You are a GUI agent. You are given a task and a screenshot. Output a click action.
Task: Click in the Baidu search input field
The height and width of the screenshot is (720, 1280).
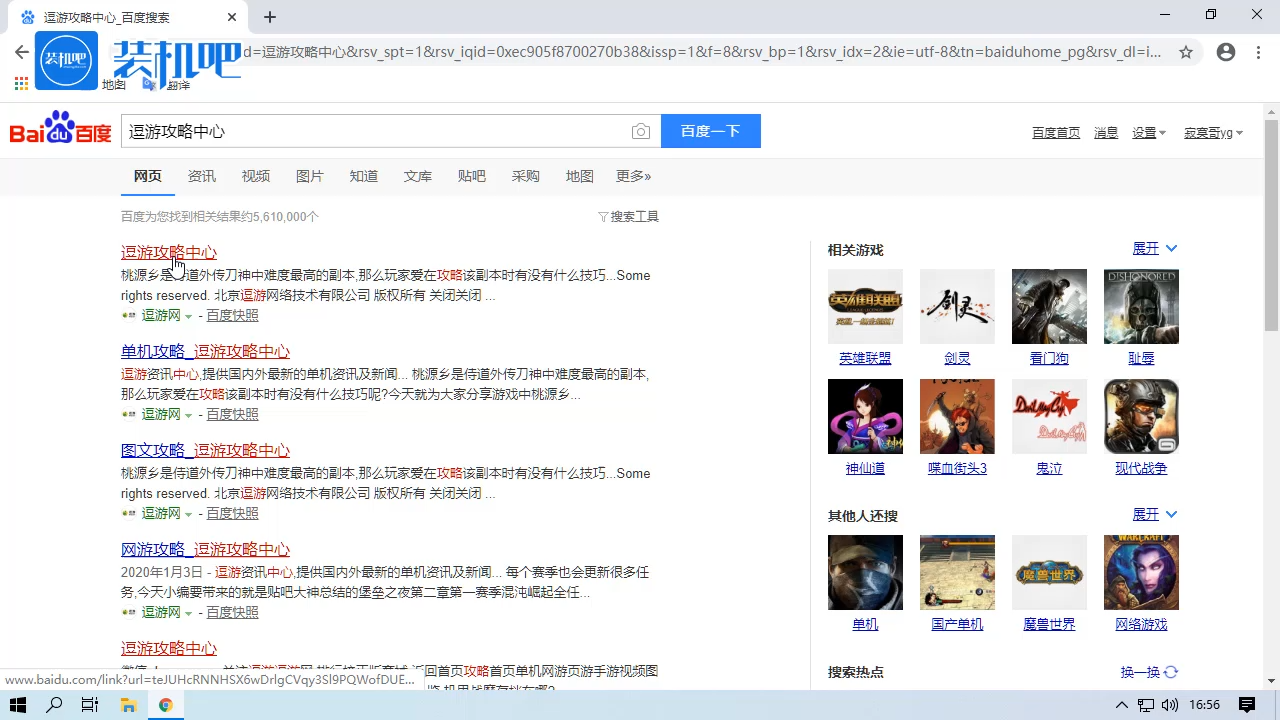coord(375,132)
